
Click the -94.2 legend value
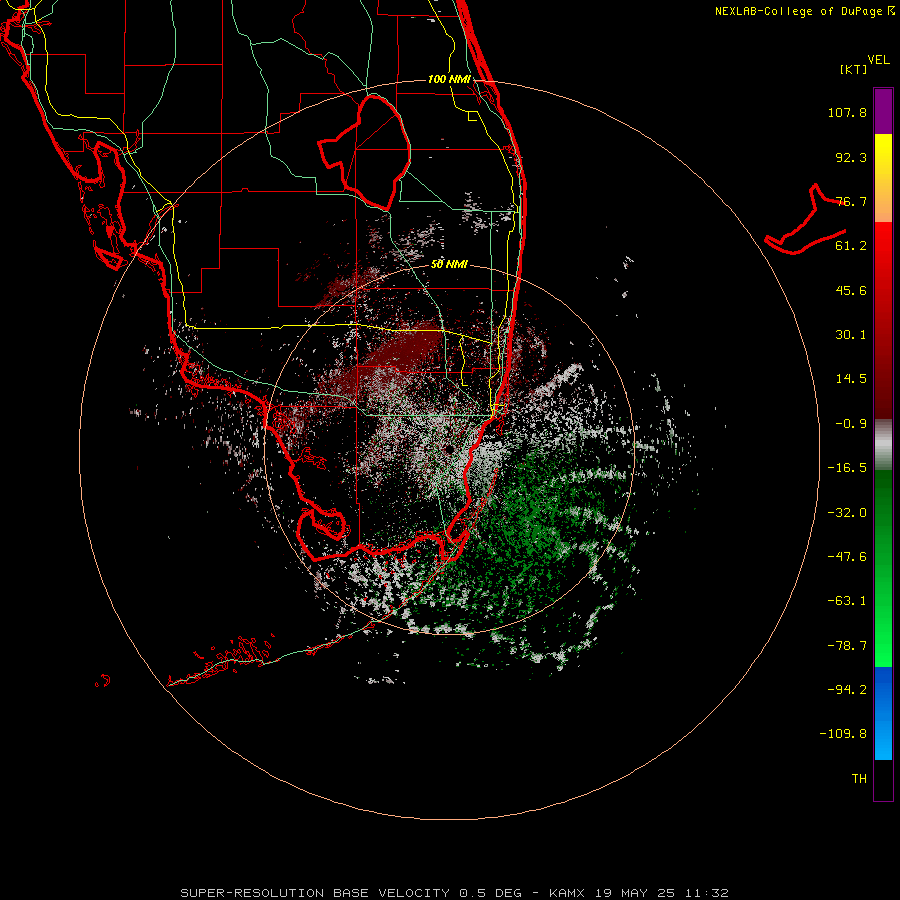pyautogui.click(x=847, y=689)
